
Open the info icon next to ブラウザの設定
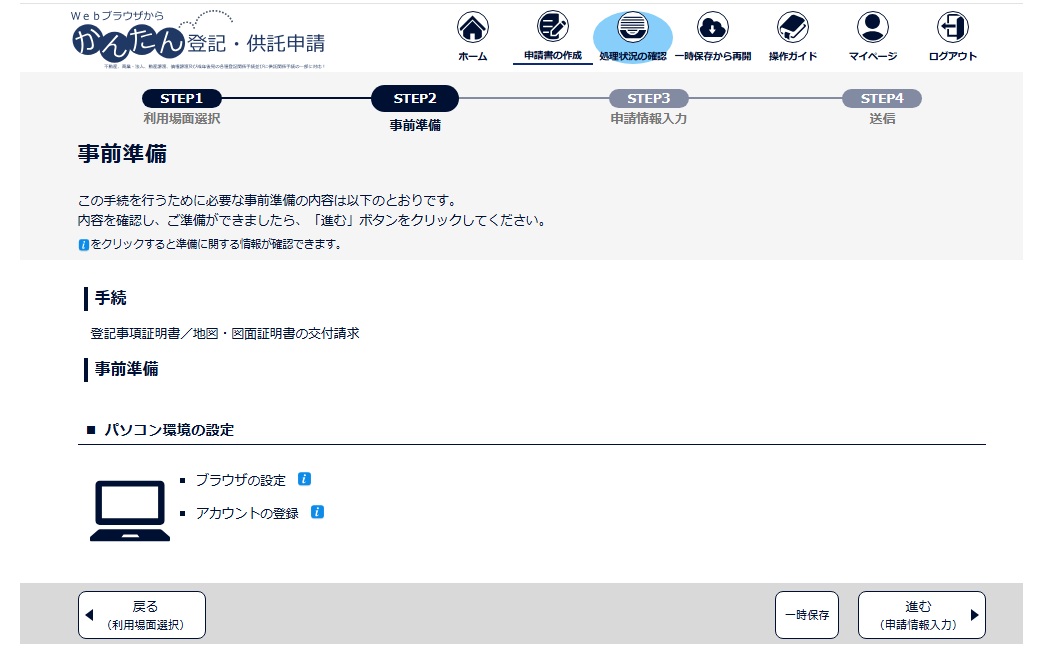click(x=303, y=479)
